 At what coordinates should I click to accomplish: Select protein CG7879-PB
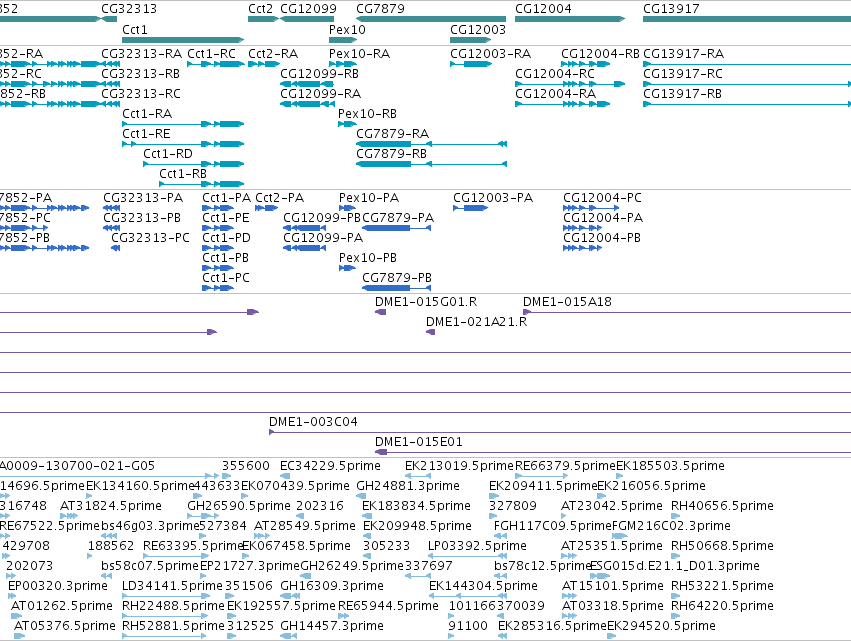(x=397, y=278)
